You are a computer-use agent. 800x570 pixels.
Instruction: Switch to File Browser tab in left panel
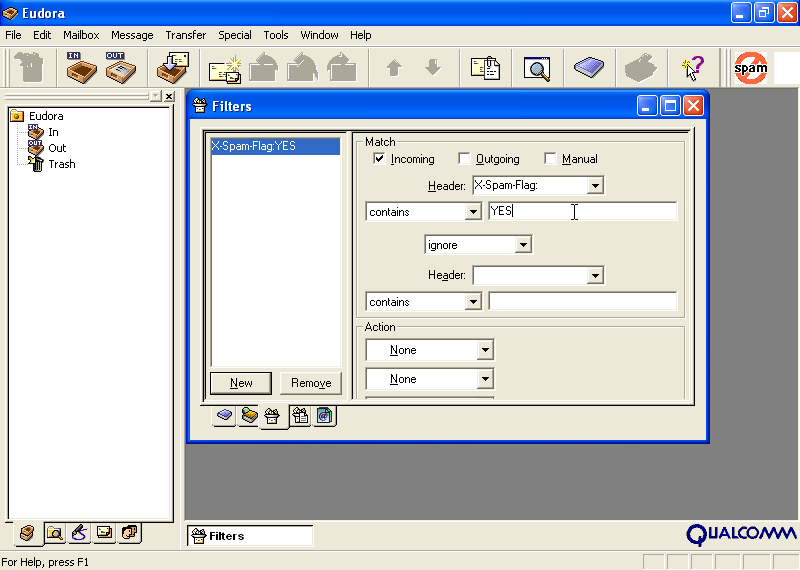click(x=55, y=533)
